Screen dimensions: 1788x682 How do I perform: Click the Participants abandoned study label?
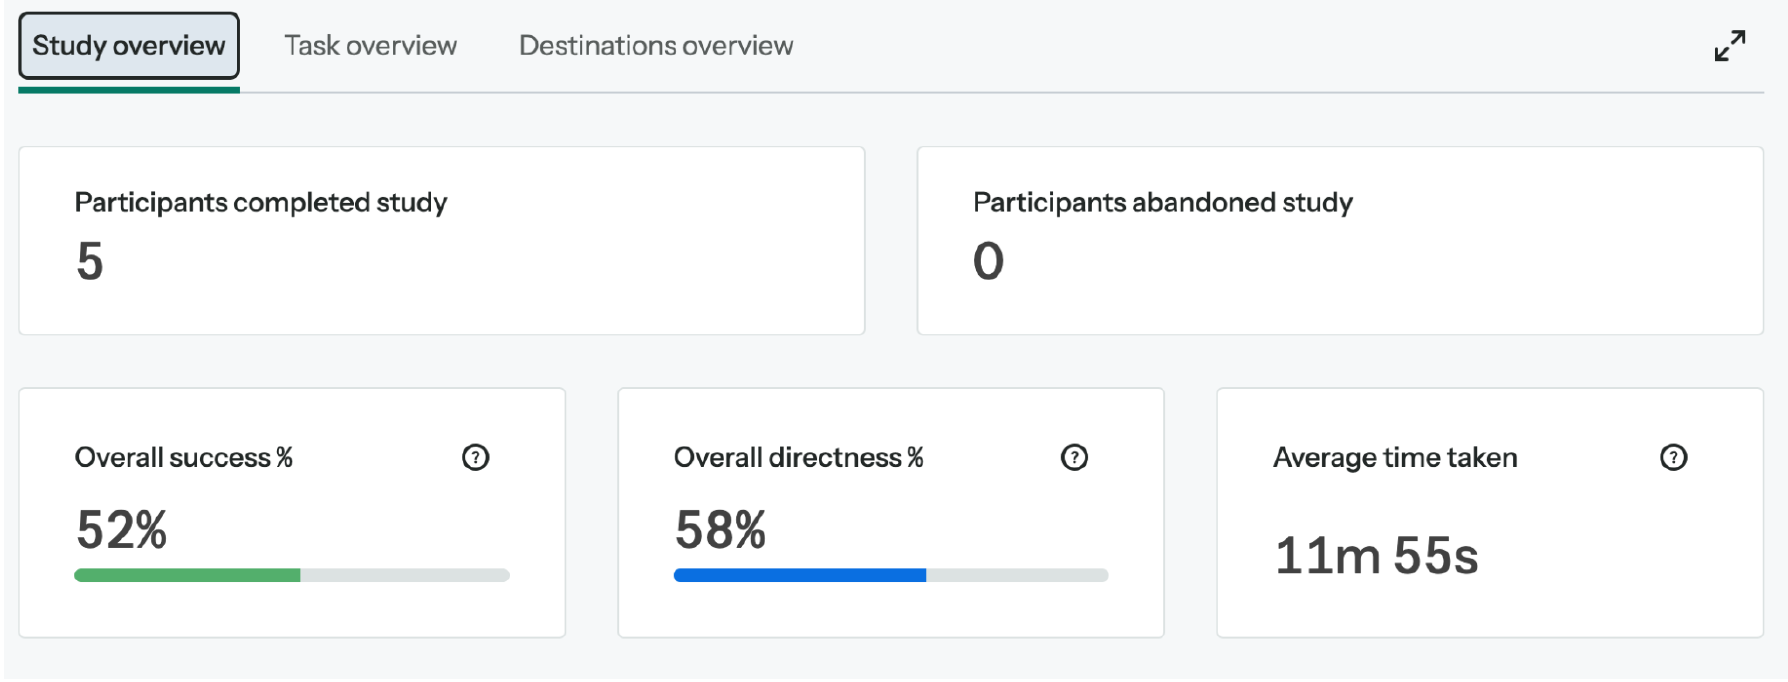click(x=1163, y=203)
